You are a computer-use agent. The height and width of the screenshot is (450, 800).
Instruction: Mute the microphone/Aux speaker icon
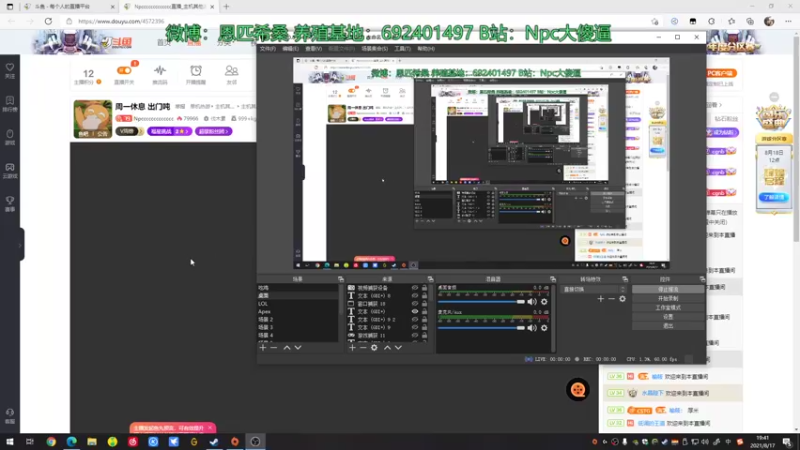tap(532, 328)
